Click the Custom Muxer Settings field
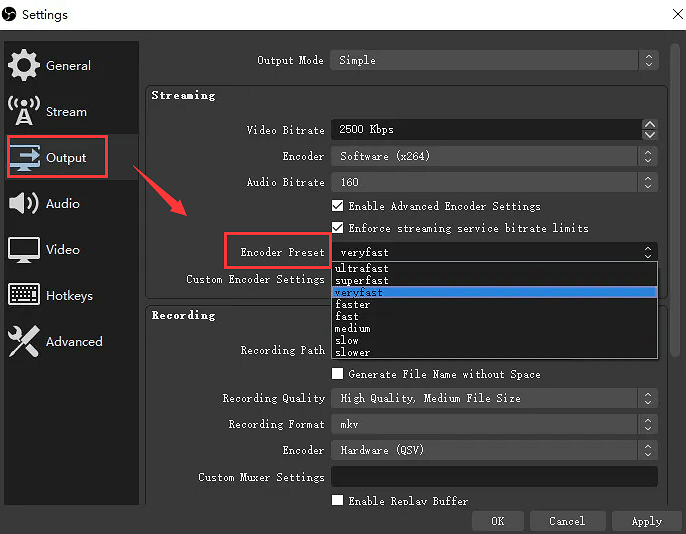This screenshot has width=686, height=534. pos(494,477)
